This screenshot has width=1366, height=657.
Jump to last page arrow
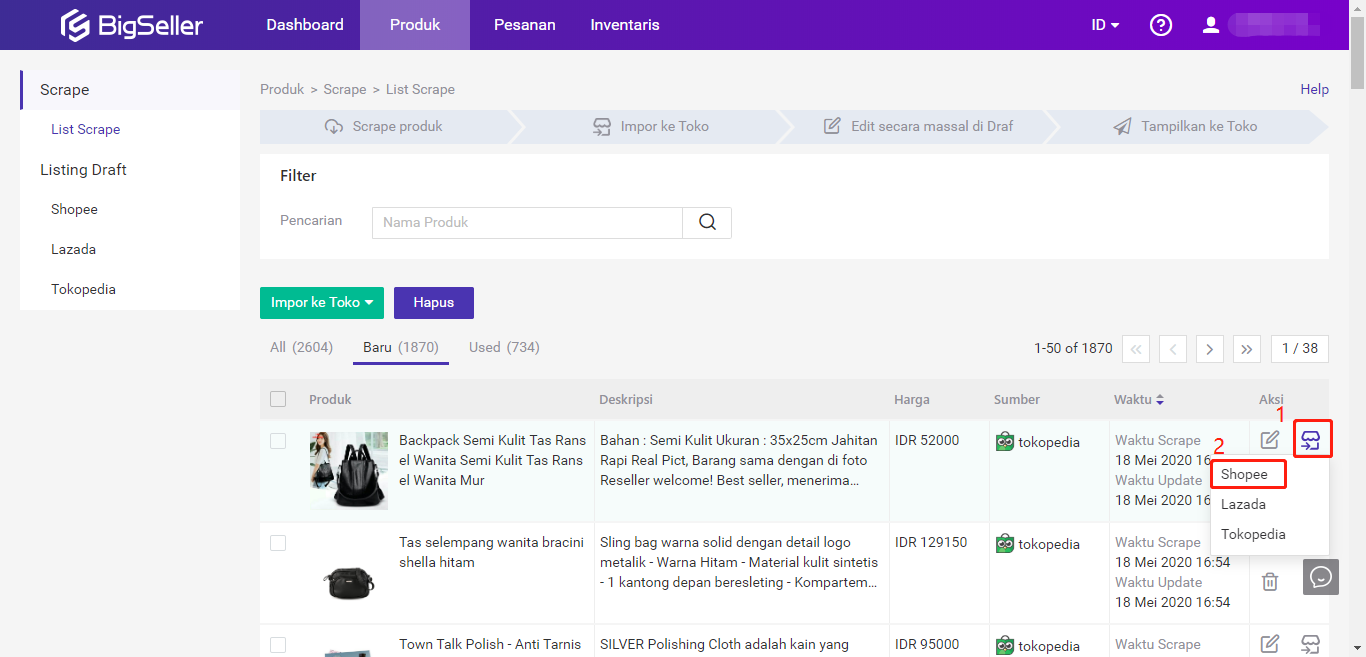point(1247,349)
